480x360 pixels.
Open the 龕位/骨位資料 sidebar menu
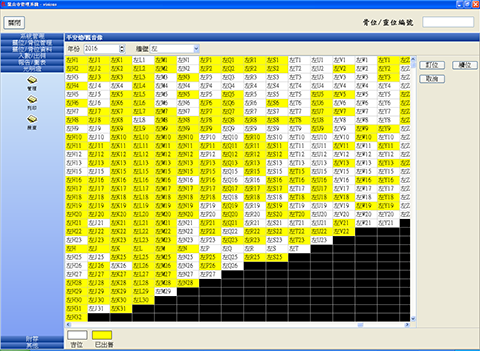pyautogui.click(x=32, y=49)
